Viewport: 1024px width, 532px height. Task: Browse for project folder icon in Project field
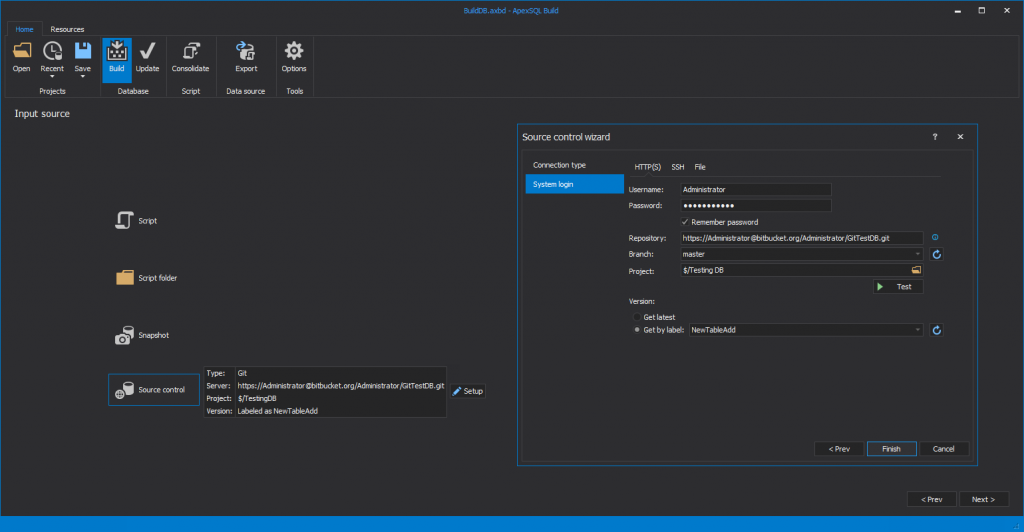915,271
